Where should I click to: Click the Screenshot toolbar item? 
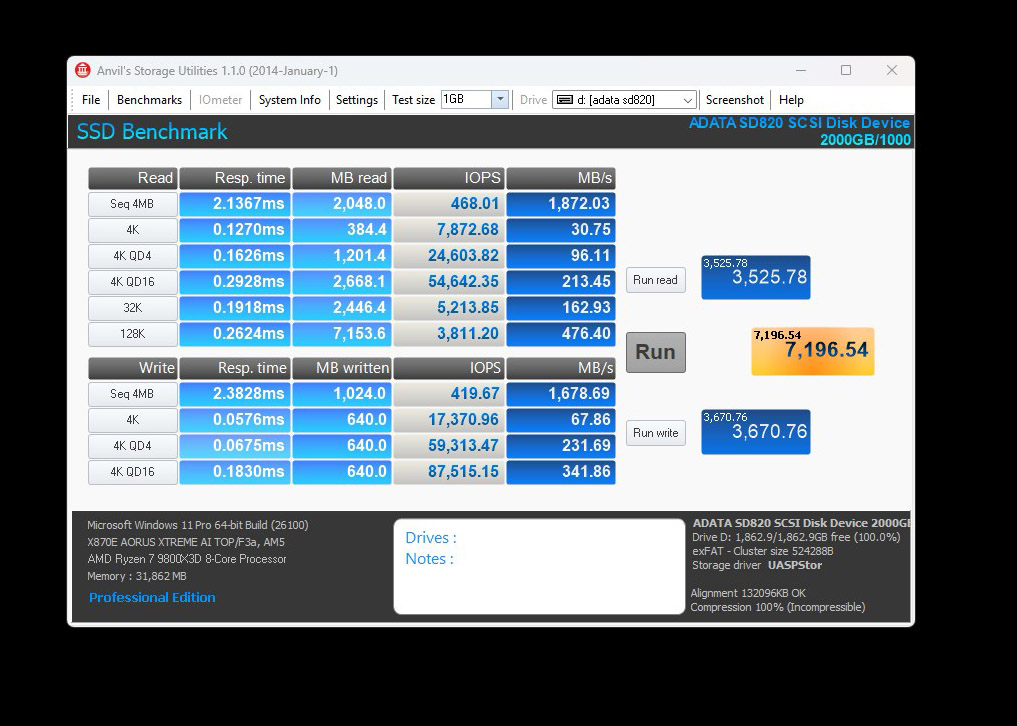pyautogui.click(x=735, y=100)
